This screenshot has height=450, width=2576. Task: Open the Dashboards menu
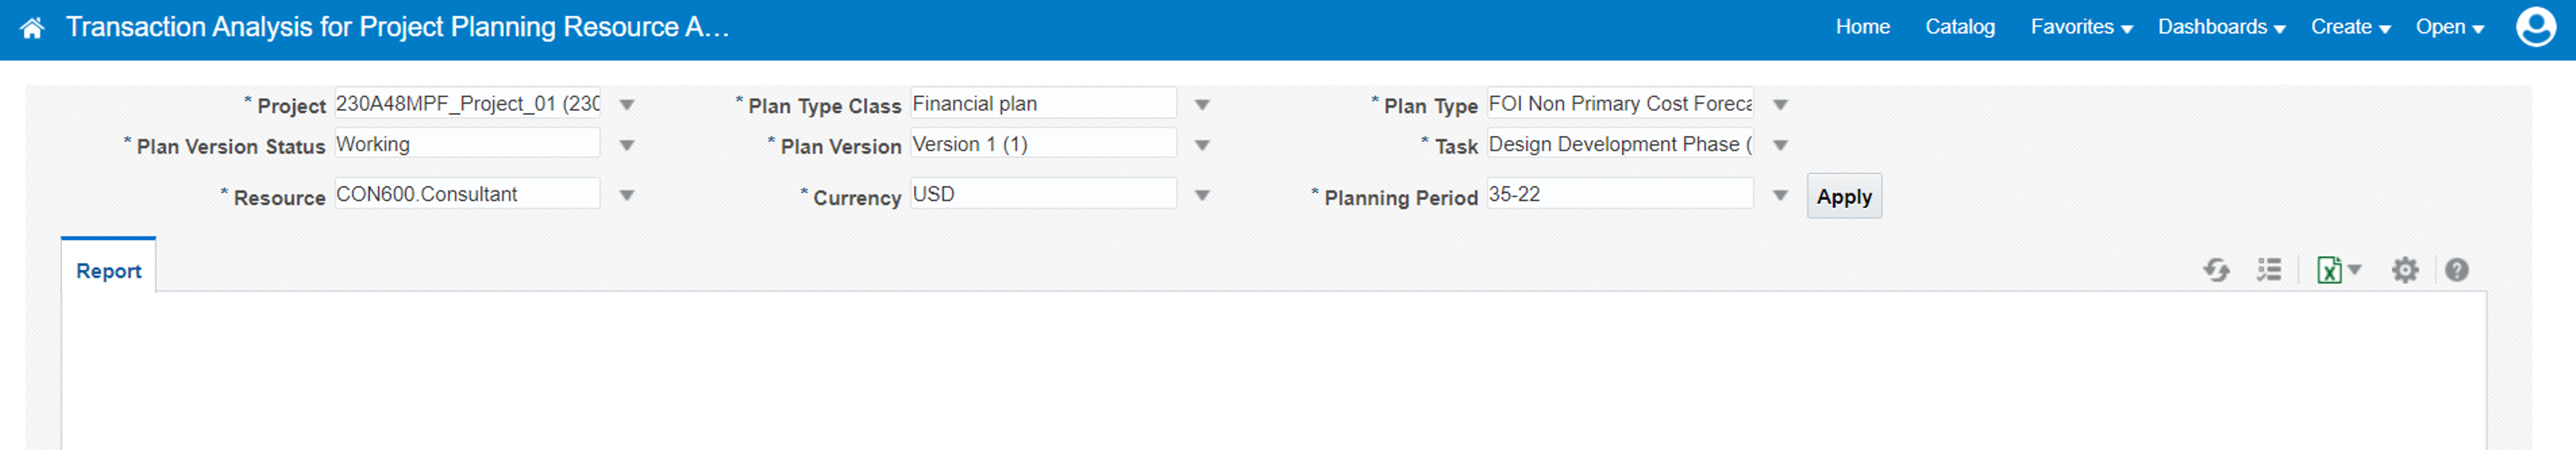[2221, 27]
